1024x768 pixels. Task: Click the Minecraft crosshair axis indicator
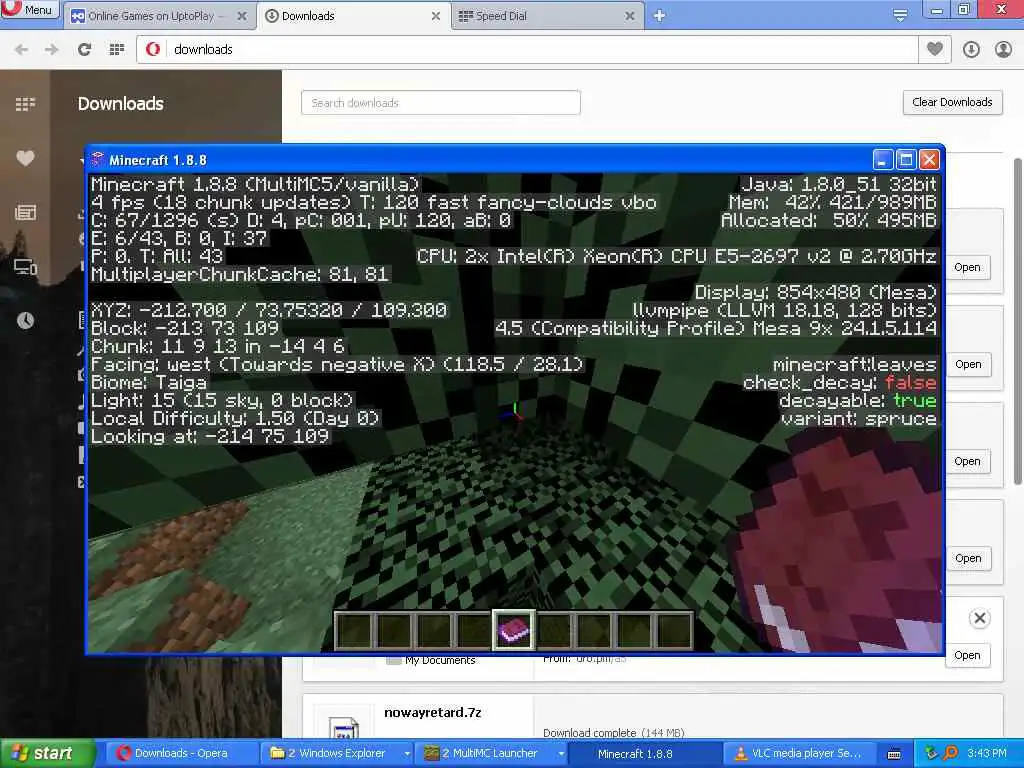coord(513,412)
